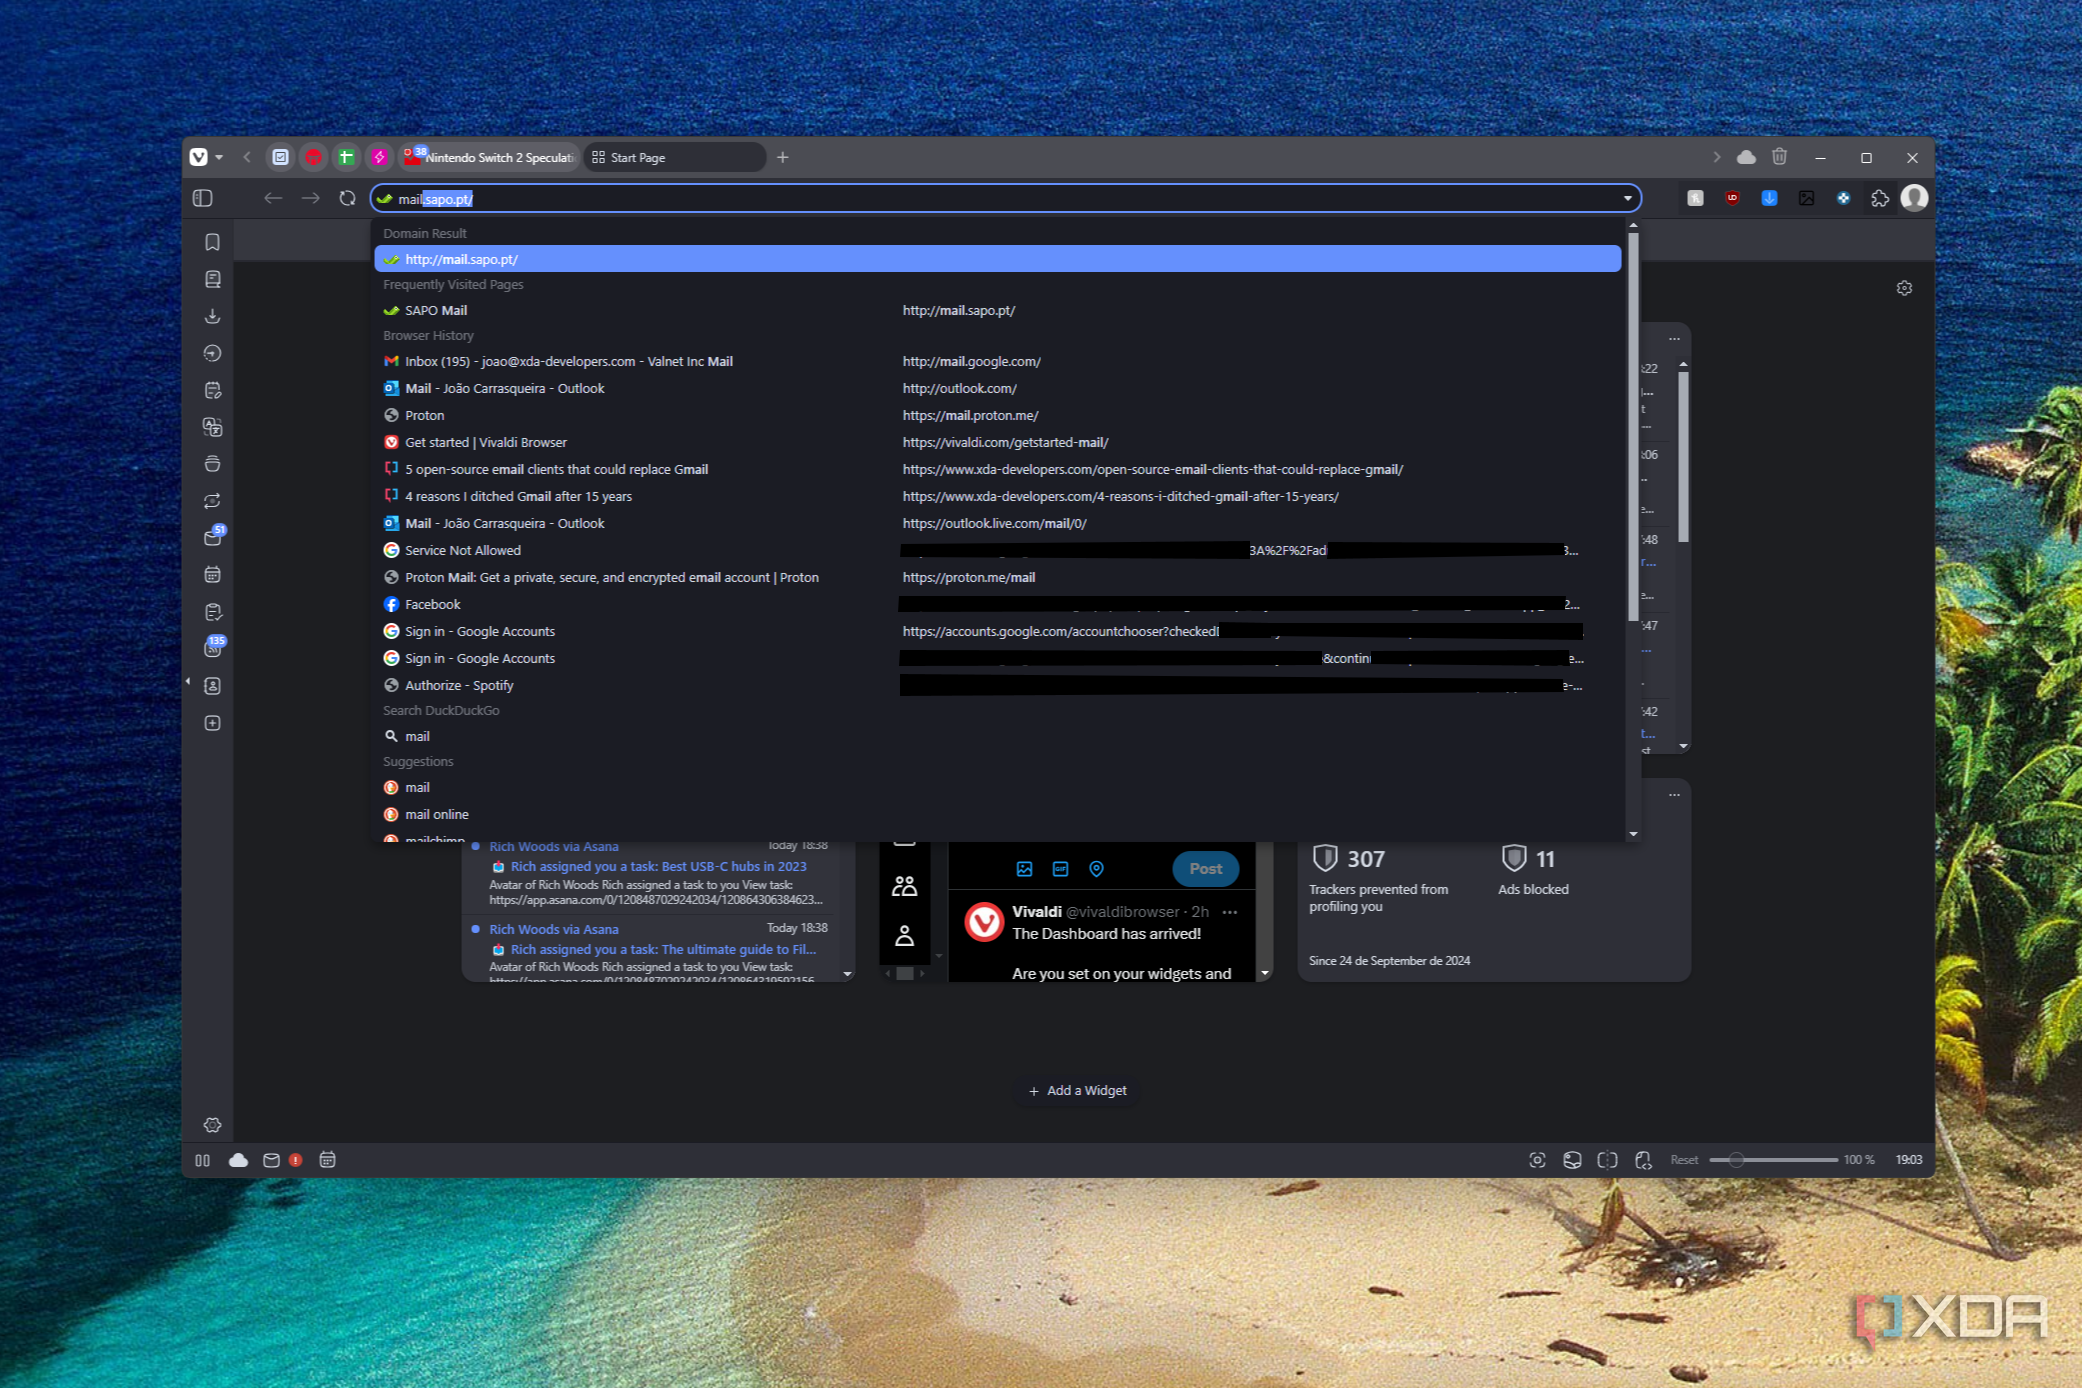Reset the page zoom level
The width and height of the screenshot is (2082, 1388).
pyautogui.click(x=1684, y=1160)
